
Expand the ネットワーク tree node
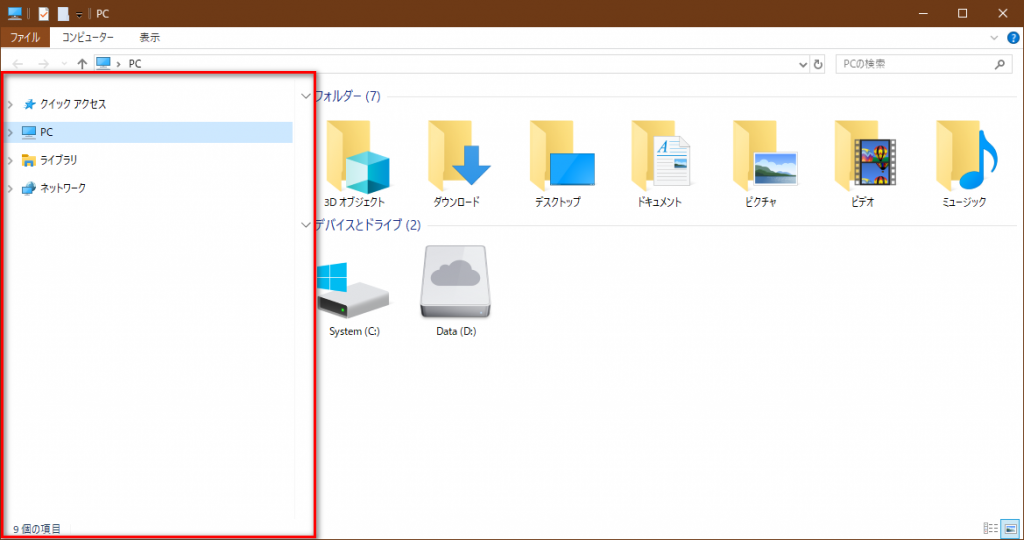pos(10,188)
